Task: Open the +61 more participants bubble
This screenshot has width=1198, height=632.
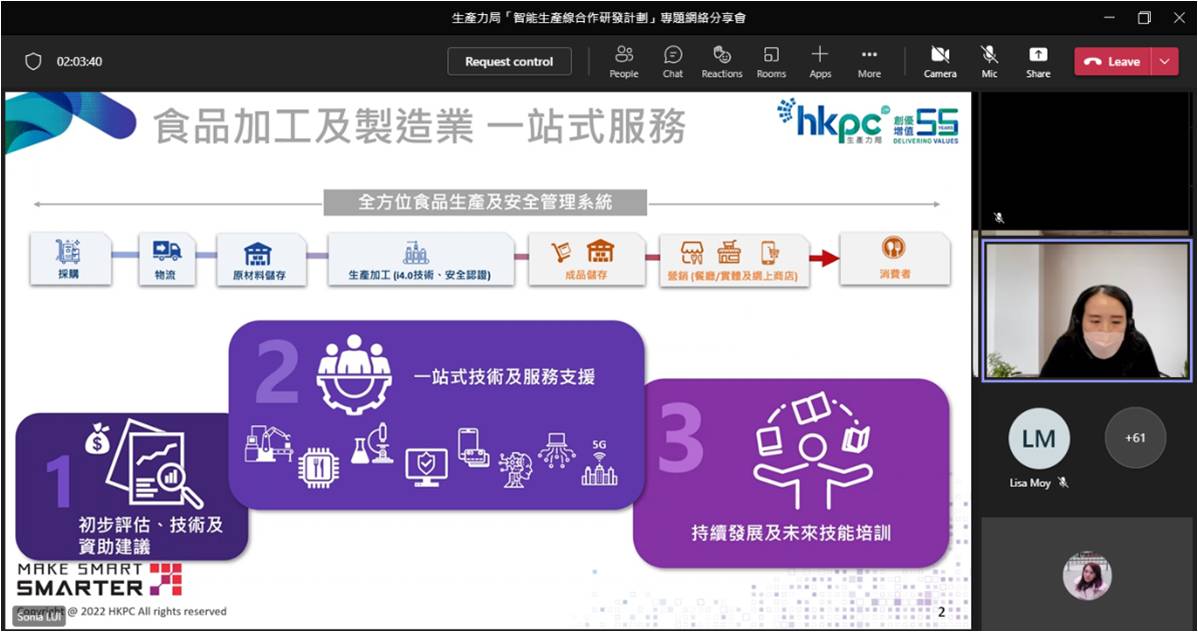Action: [1135, 438]
